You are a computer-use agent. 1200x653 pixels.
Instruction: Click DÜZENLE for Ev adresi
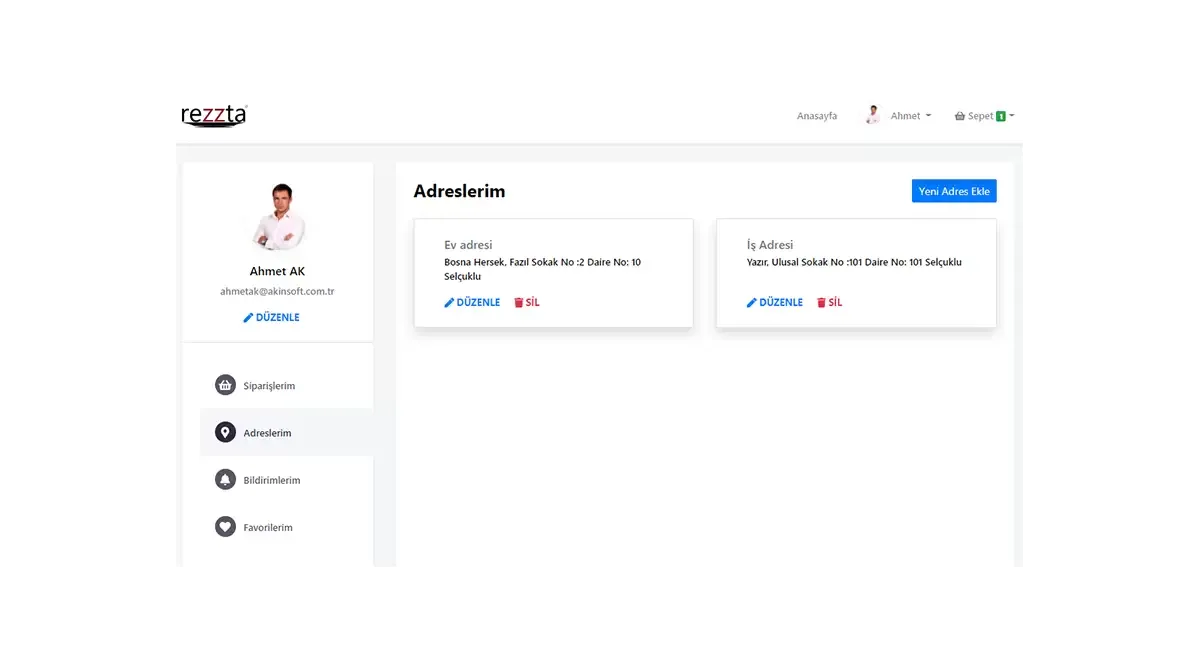click(472, 302)
